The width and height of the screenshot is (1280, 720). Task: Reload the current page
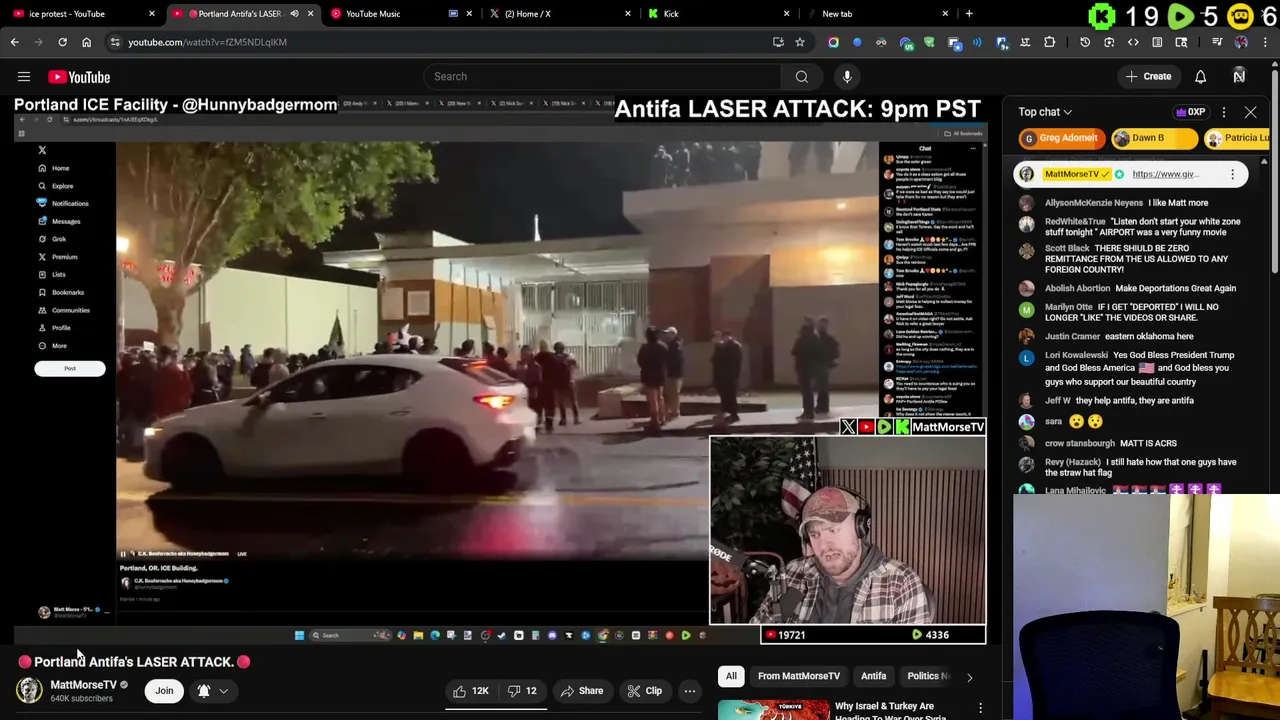tap(62, 42)
